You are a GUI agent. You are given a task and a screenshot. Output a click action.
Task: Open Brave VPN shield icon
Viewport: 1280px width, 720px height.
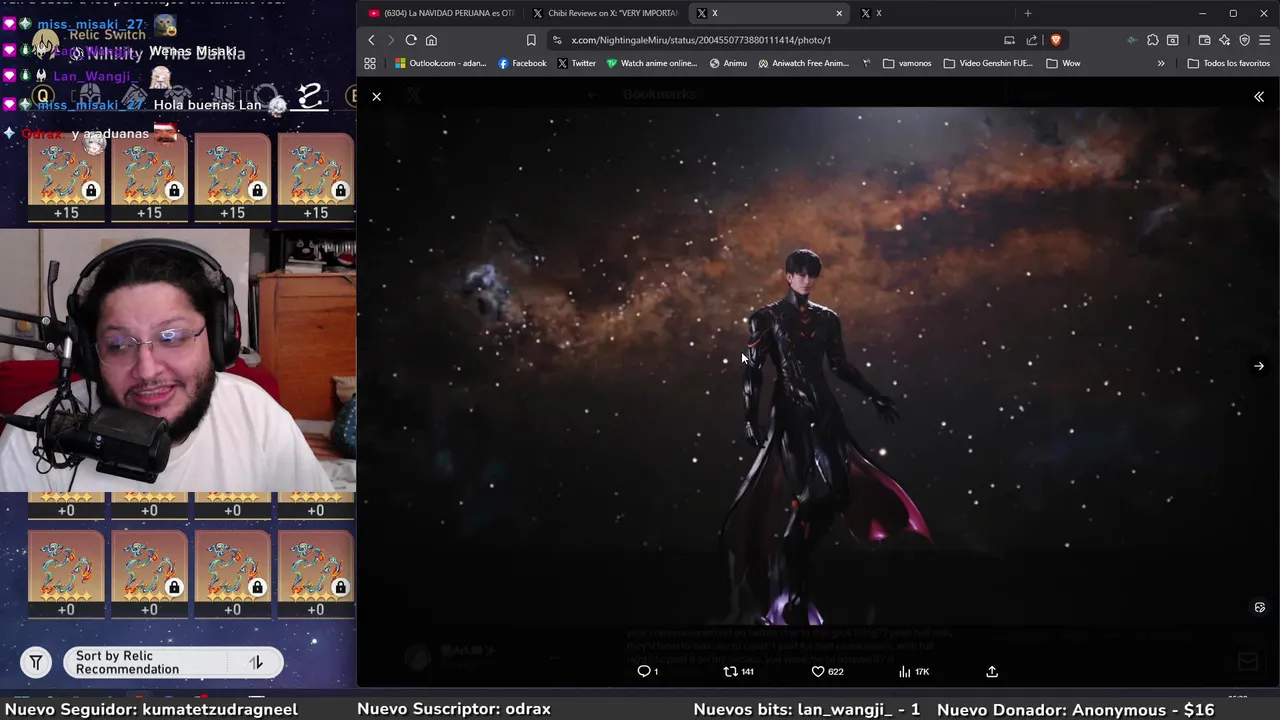[1244, 40]
